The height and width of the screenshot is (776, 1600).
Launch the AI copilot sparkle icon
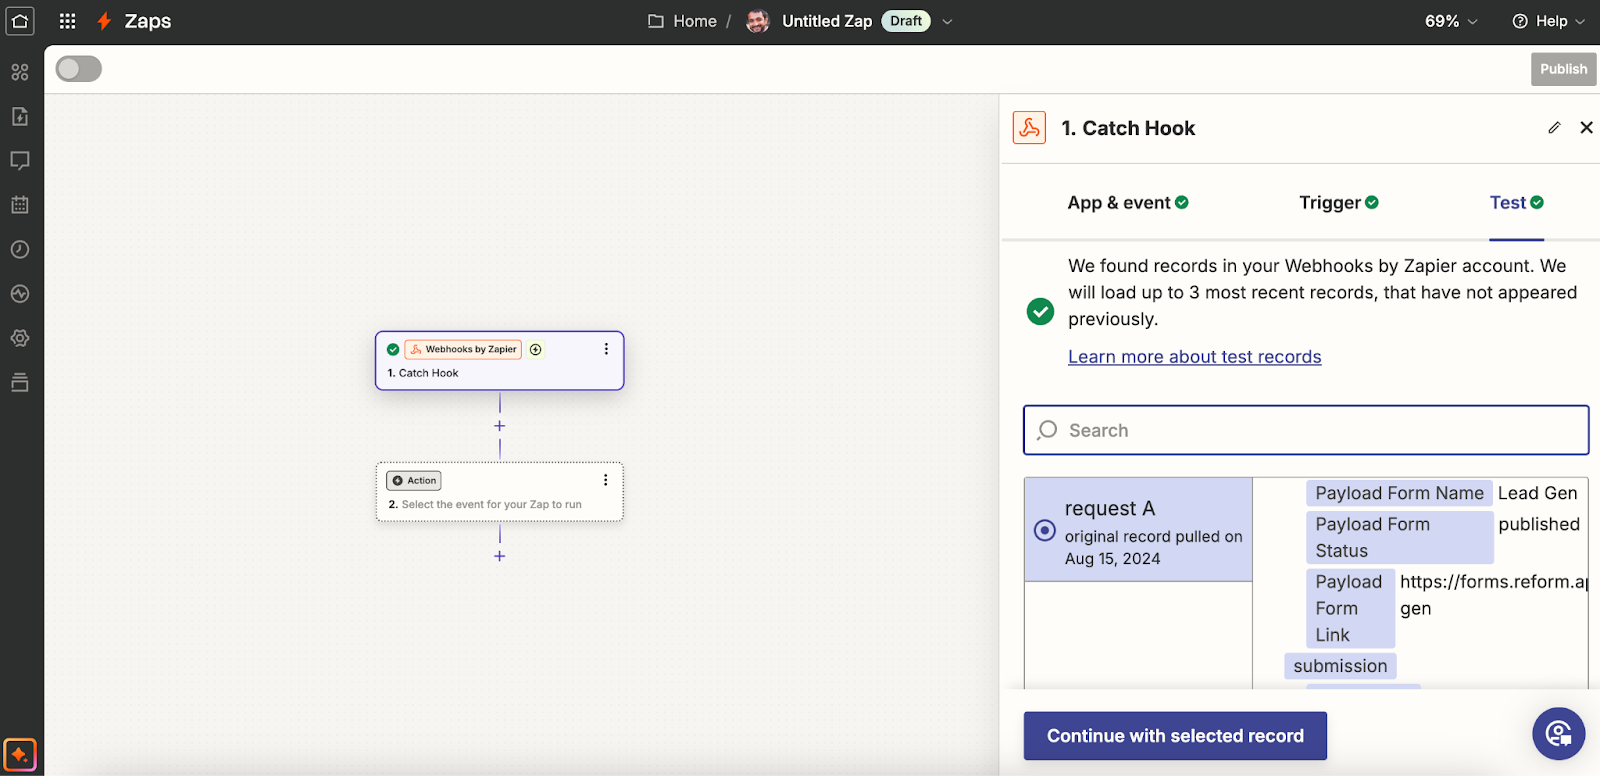(x=20, y=754)
